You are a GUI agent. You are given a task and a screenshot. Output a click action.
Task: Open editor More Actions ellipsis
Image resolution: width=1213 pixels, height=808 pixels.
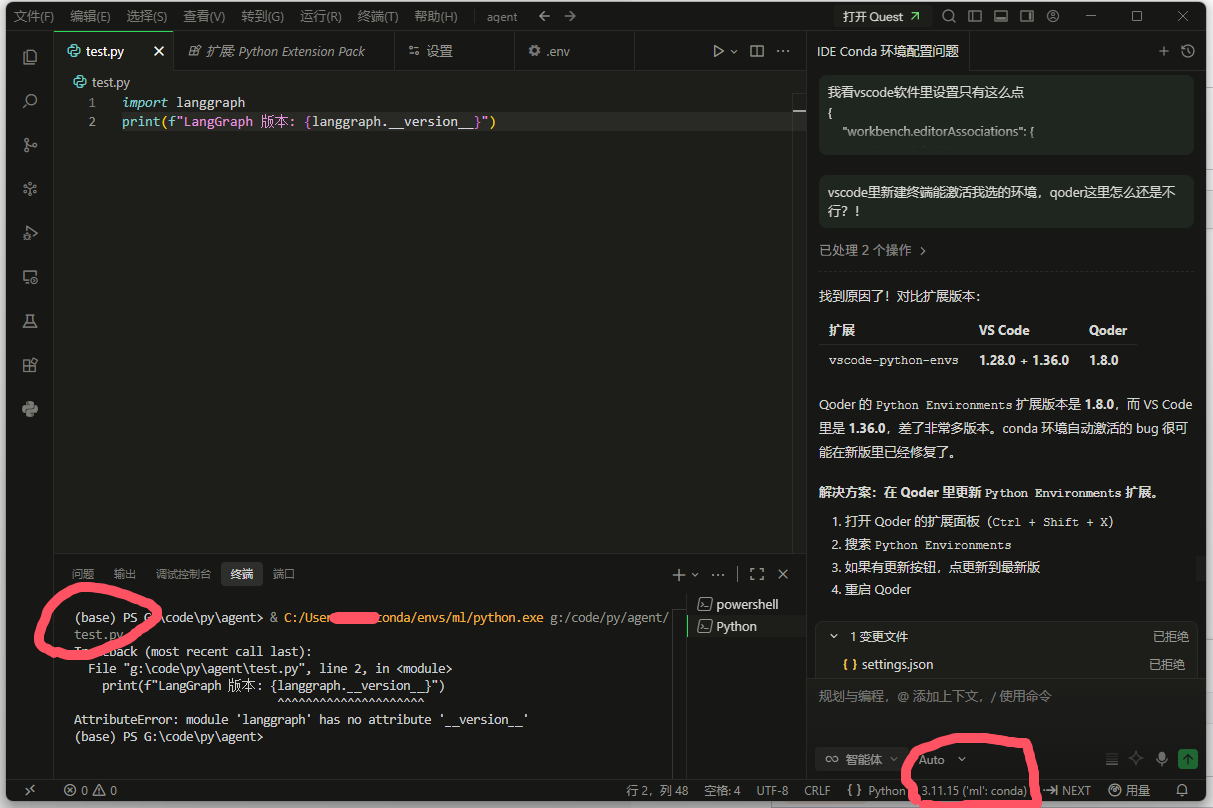pyautogui.click(x=785, y=51)
